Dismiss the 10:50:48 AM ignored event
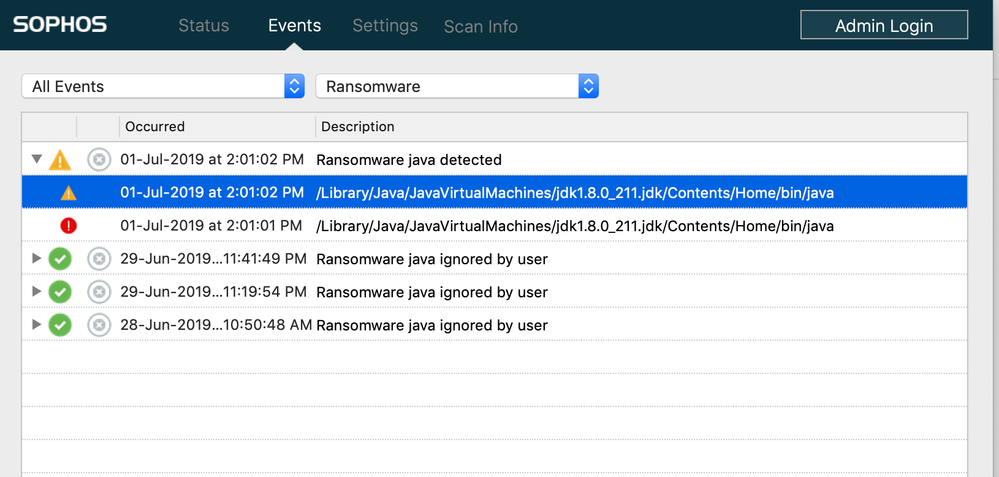 [x=99, y=325]
